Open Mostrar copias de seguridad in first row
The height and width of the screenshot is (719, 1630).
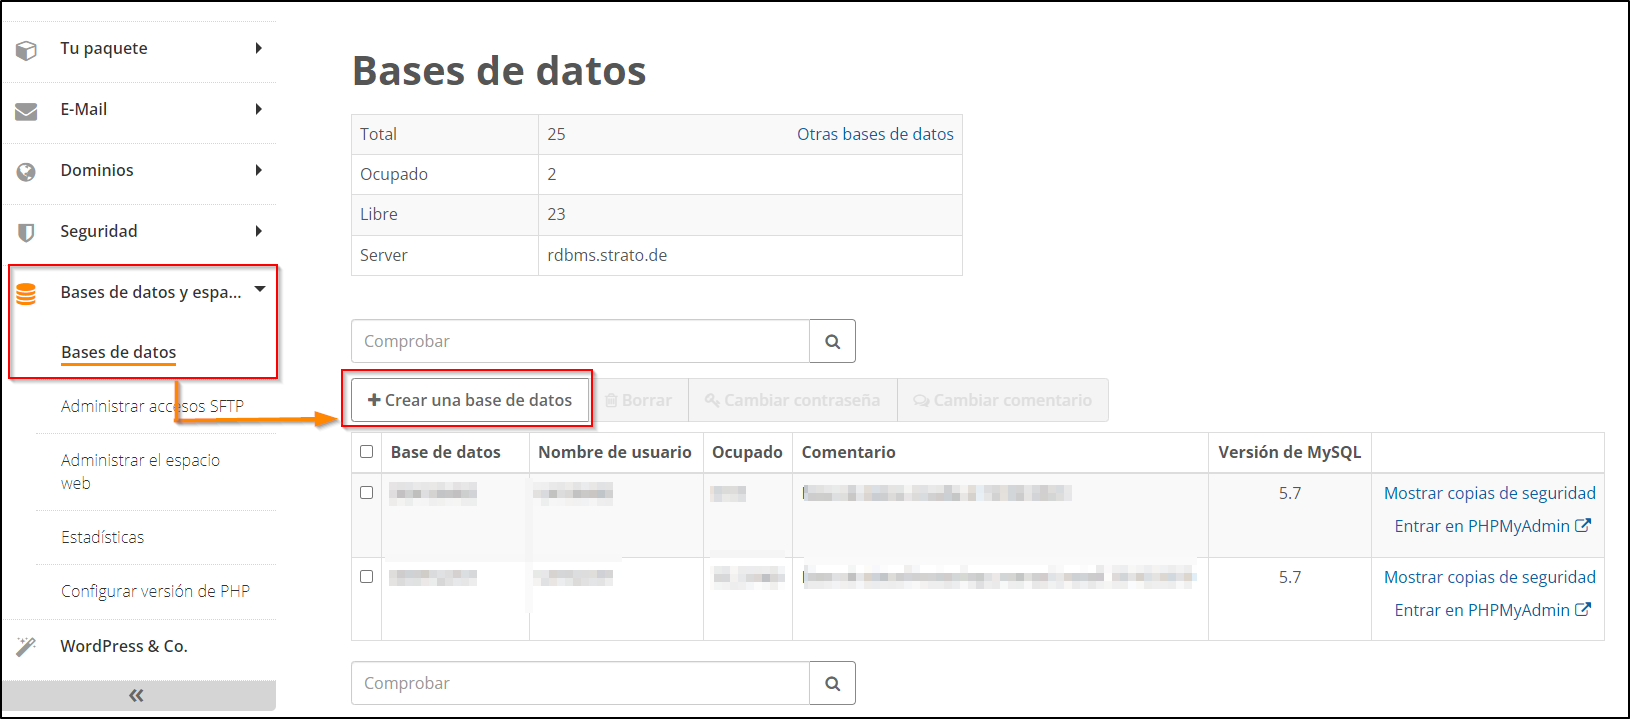tap(1489, 493)
